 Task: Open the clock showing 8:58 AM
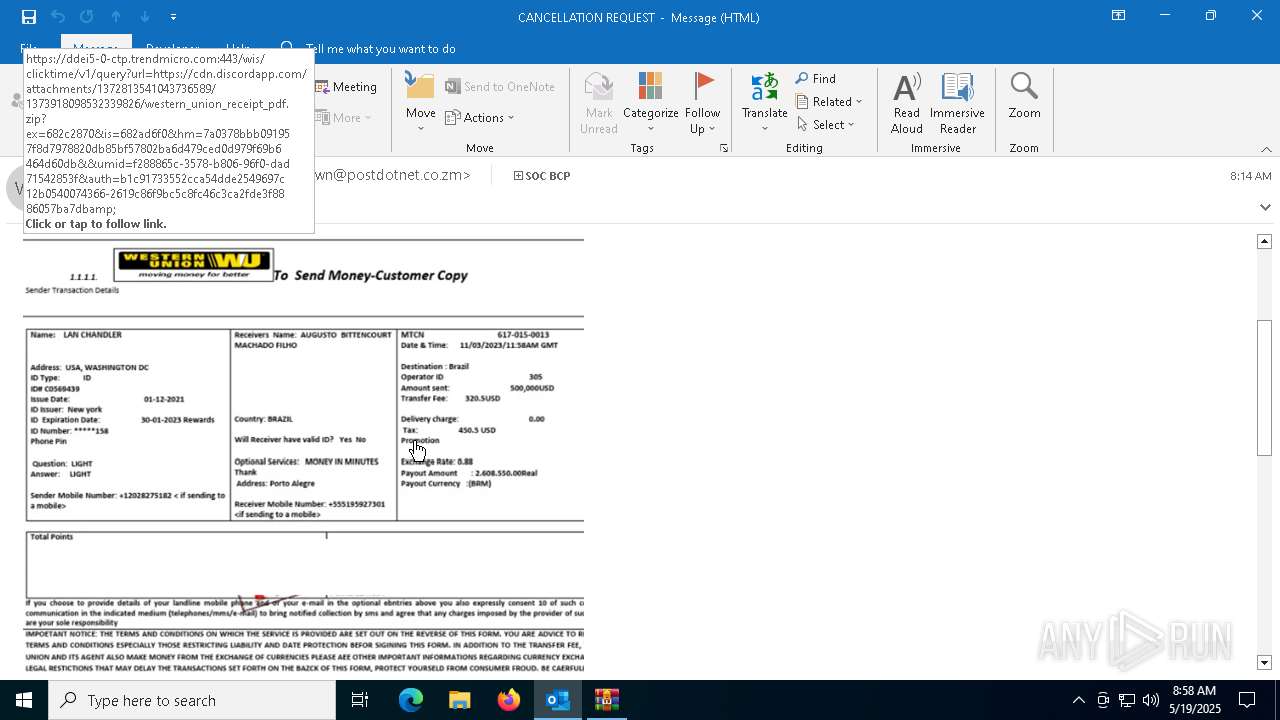pyautogui.click(x=1194, y=700)
